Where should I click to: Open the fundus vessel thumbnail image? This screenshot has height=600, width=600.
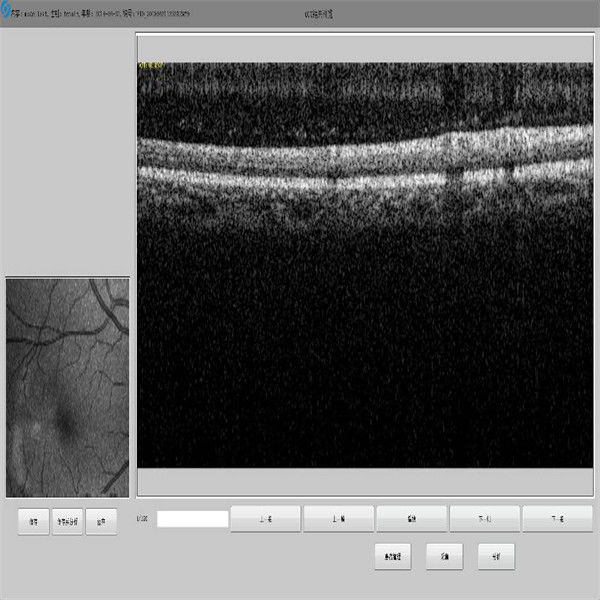coord(68,388)
